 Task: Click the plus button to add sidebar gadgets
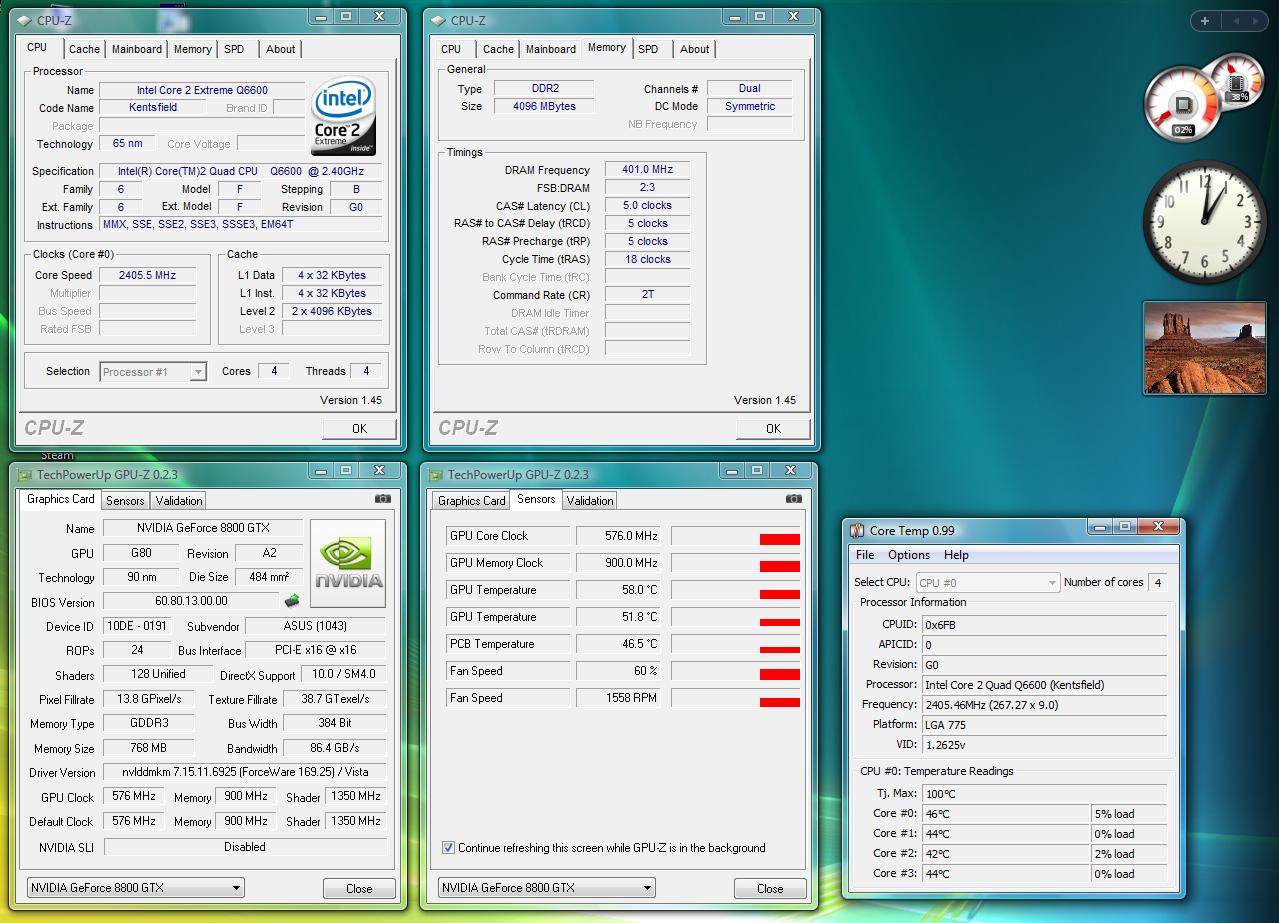(x=1204, y=21)
